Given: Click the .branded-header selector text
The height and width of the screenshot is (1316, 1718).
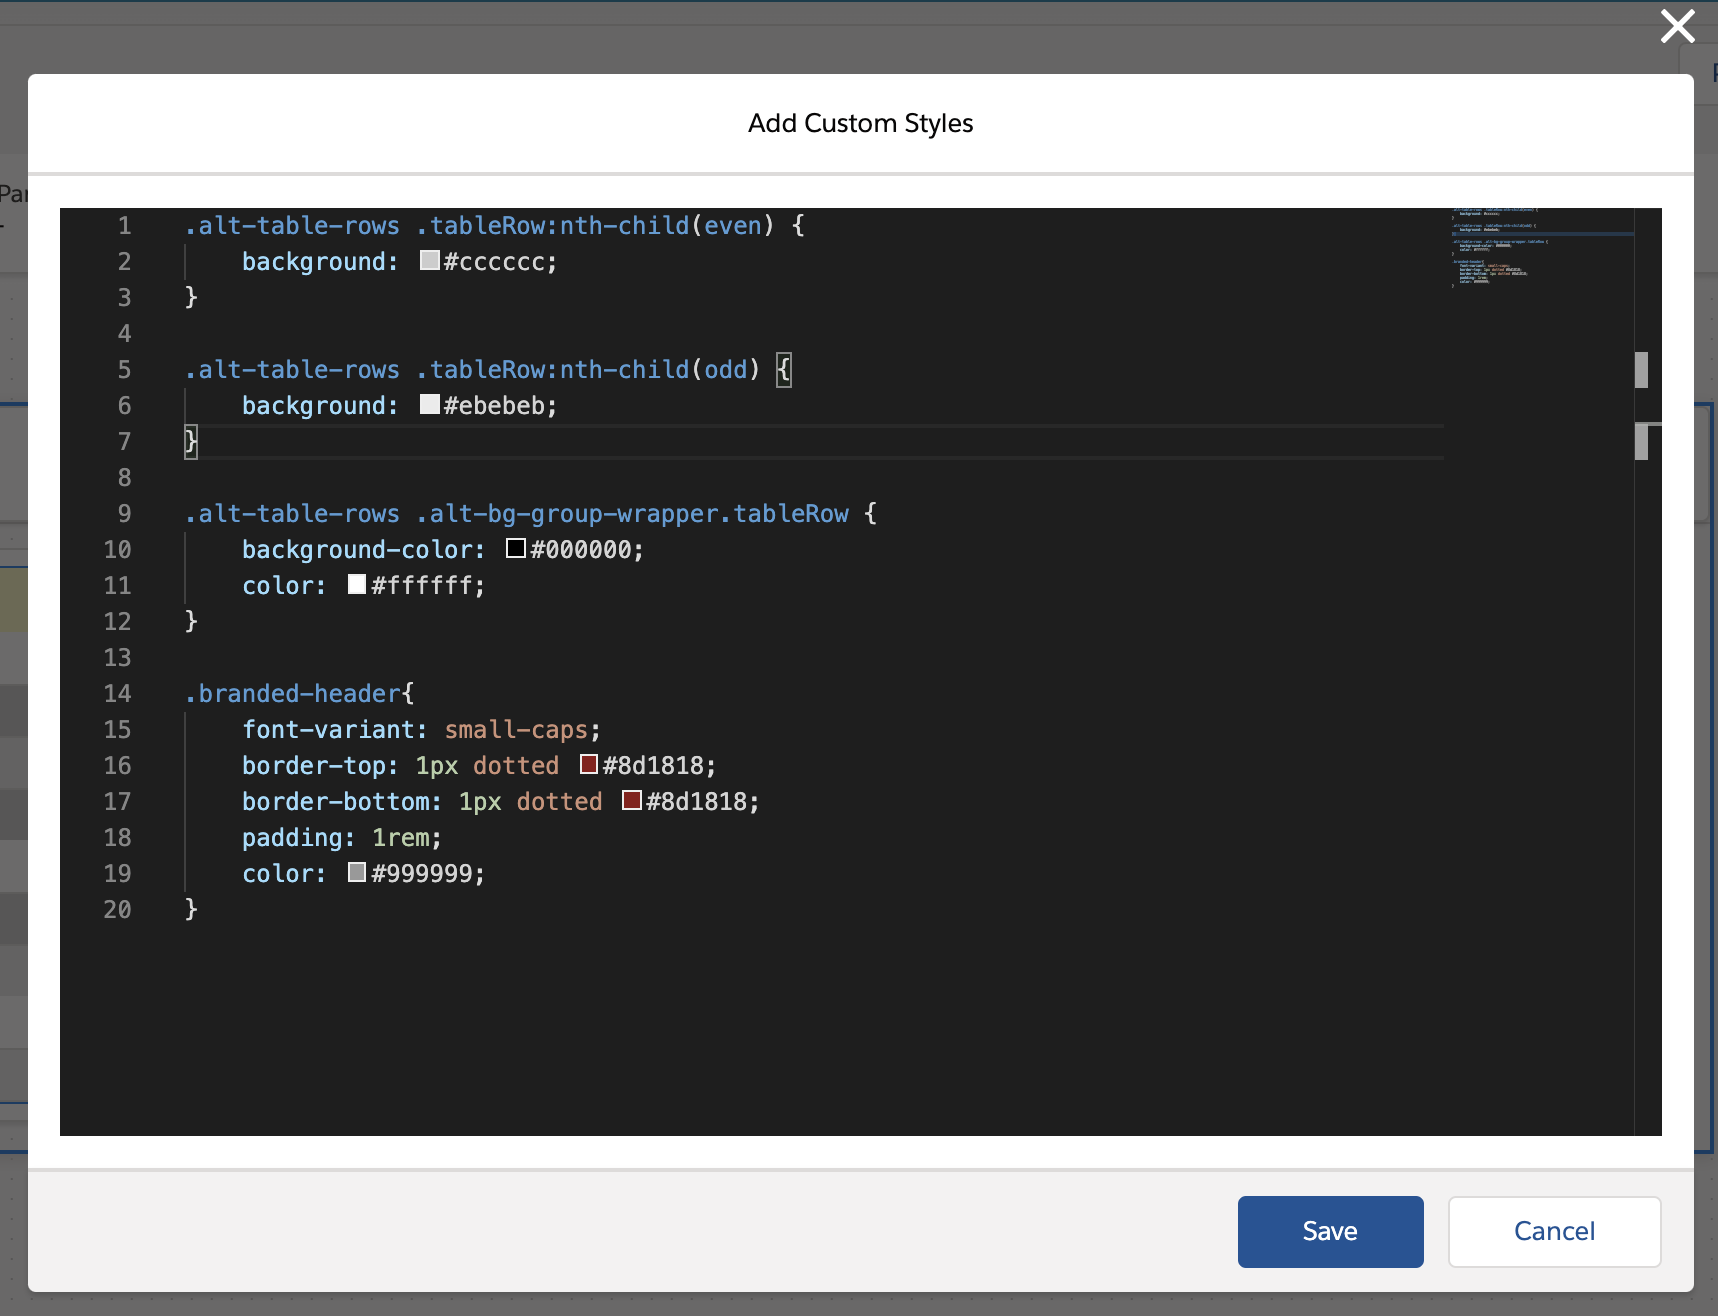Looking at the screenshot, I should coord(292,694).
